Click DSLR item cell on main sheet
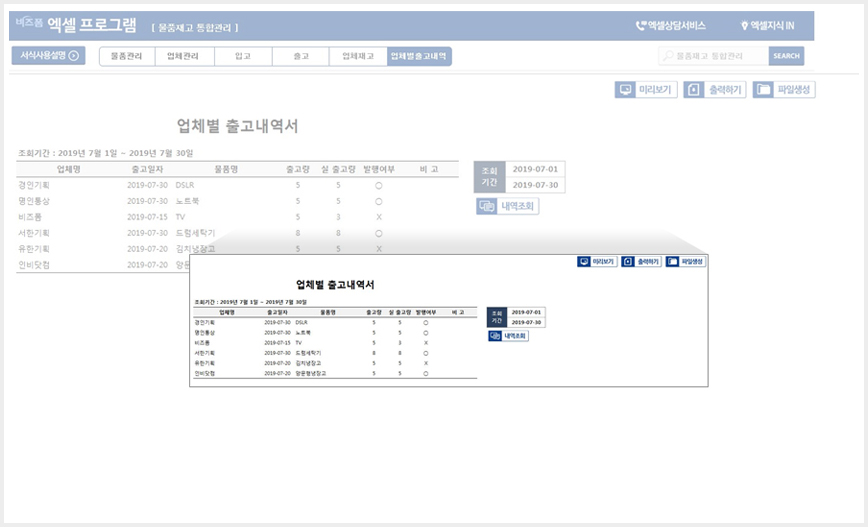868x527 pixels. click(x=185, y=185)
